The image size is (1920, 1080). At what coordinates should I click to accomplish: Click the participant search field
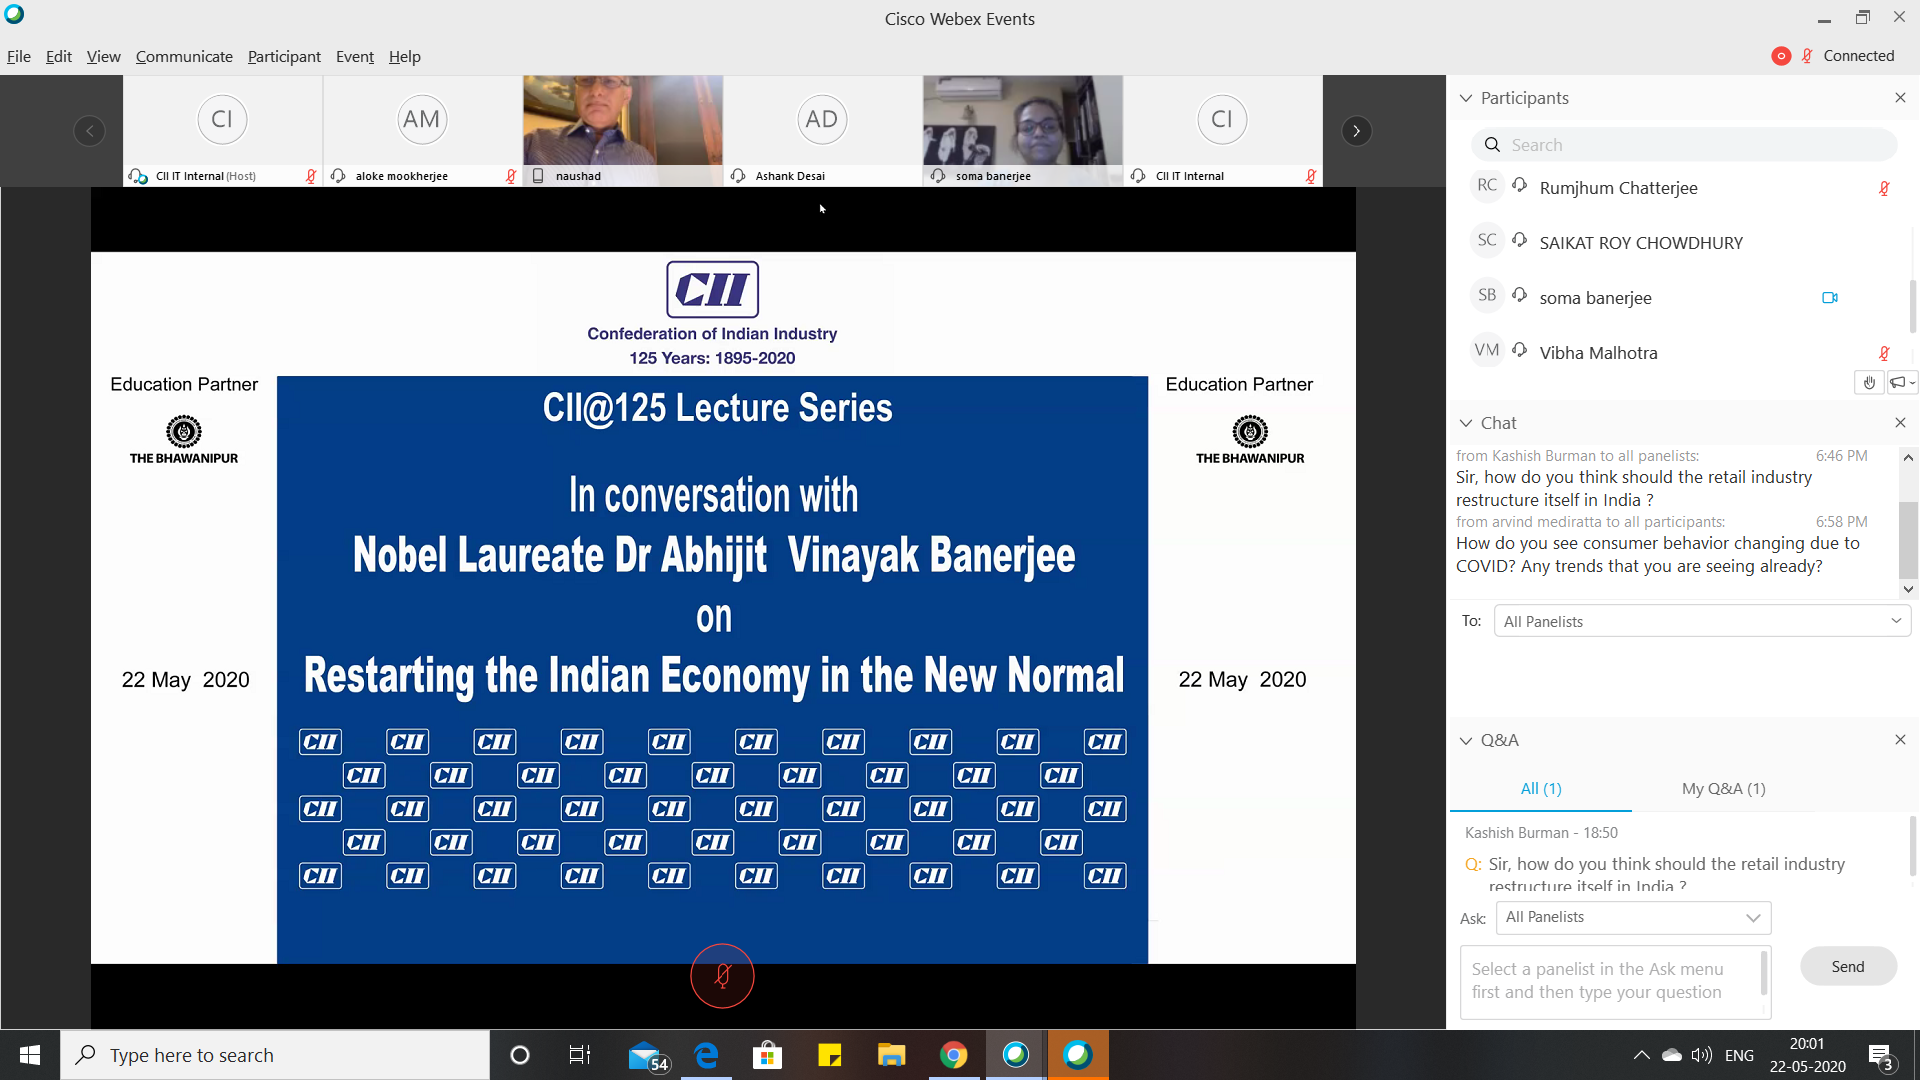click(x=1684, y=145)
